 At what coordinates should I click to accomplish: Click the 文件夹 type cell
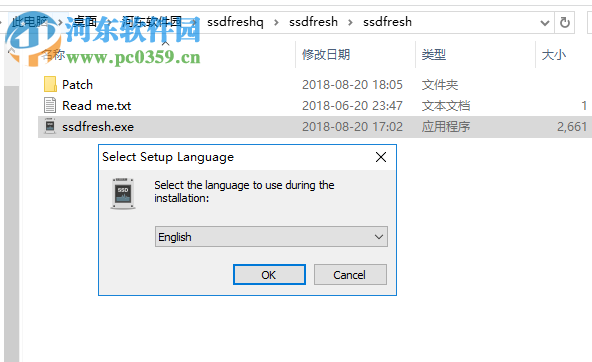pyautogui.click(x=440, y=85)
